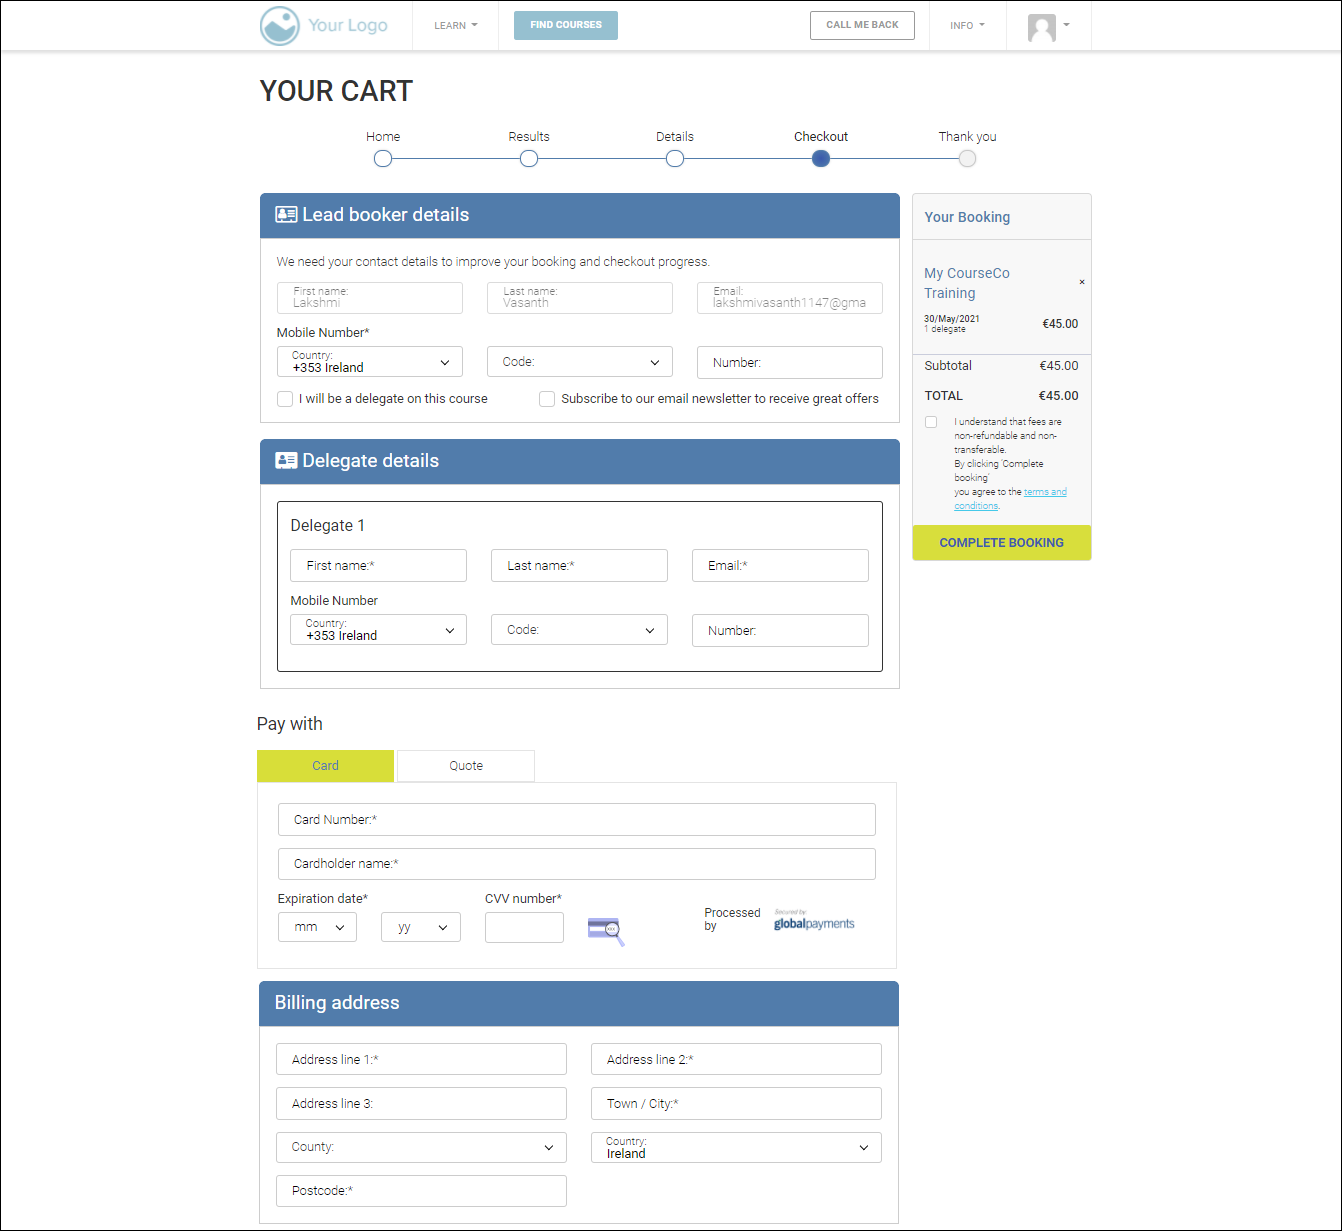The height and width of the screenshot is (1231, 1342).
Task: Open lead booker mobile Code dropdown
Action: pyautogui.click(x=580, y=362)
